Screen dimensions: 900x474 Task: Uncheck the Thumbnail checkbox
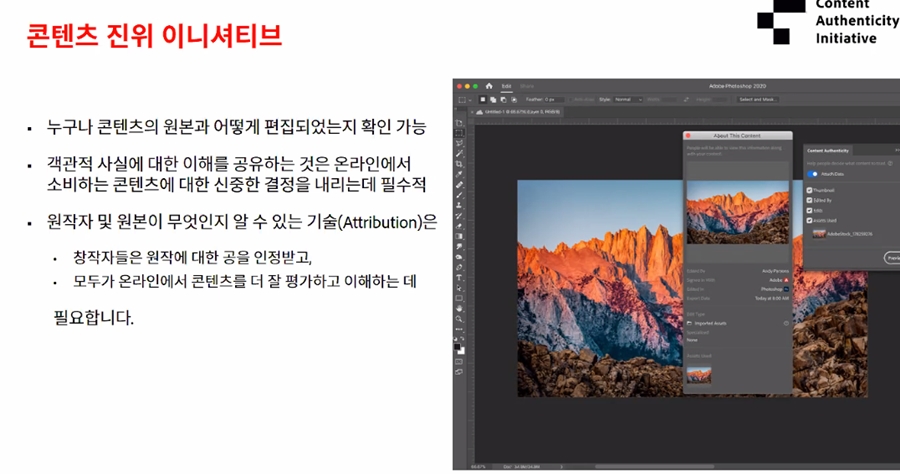point(809,190)
